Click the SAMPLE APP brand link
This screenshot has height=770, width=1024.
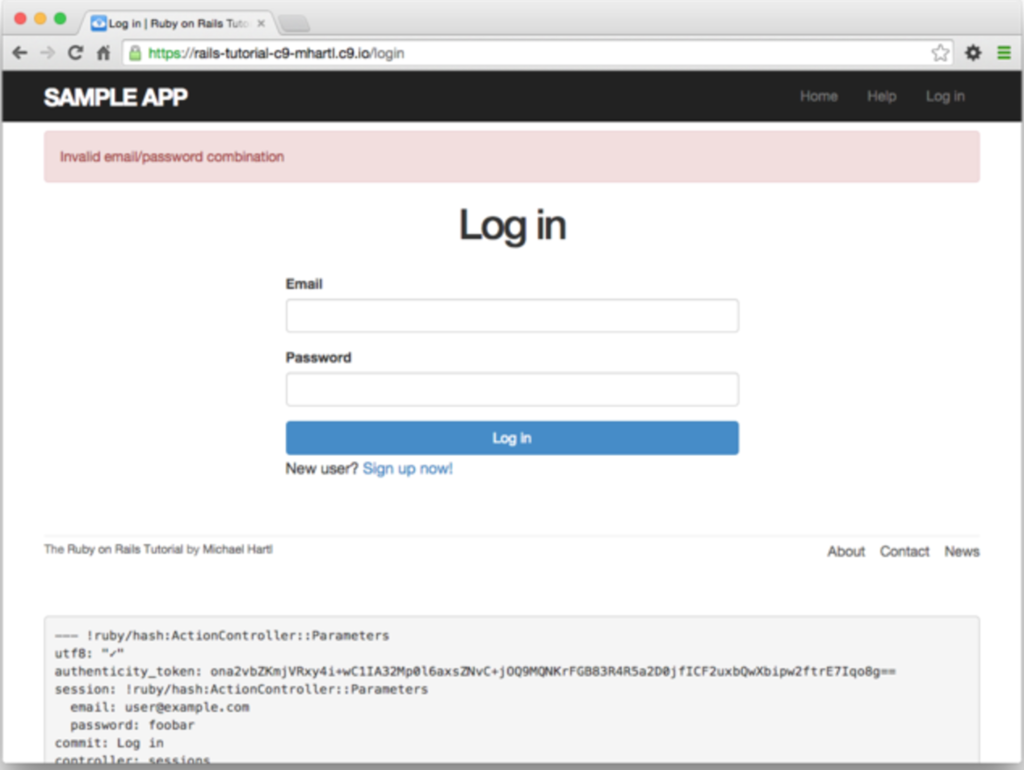115,96
